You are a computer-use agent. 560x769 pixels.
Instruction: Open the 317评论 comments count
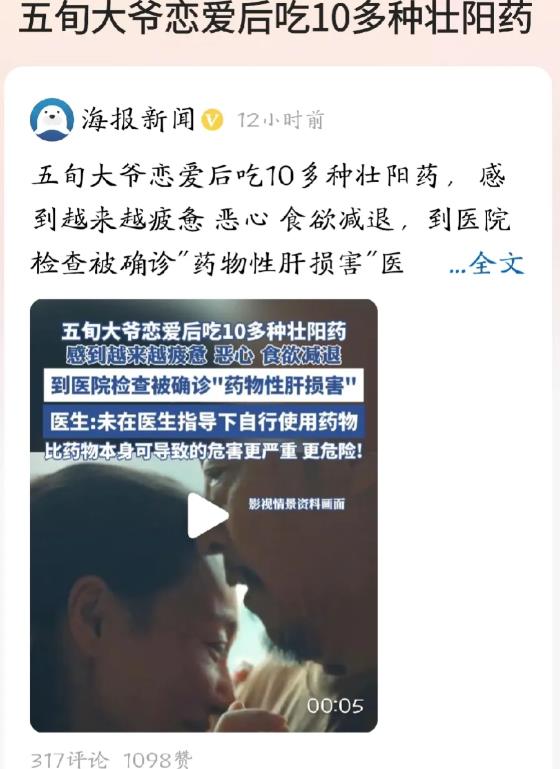[69, 759]
